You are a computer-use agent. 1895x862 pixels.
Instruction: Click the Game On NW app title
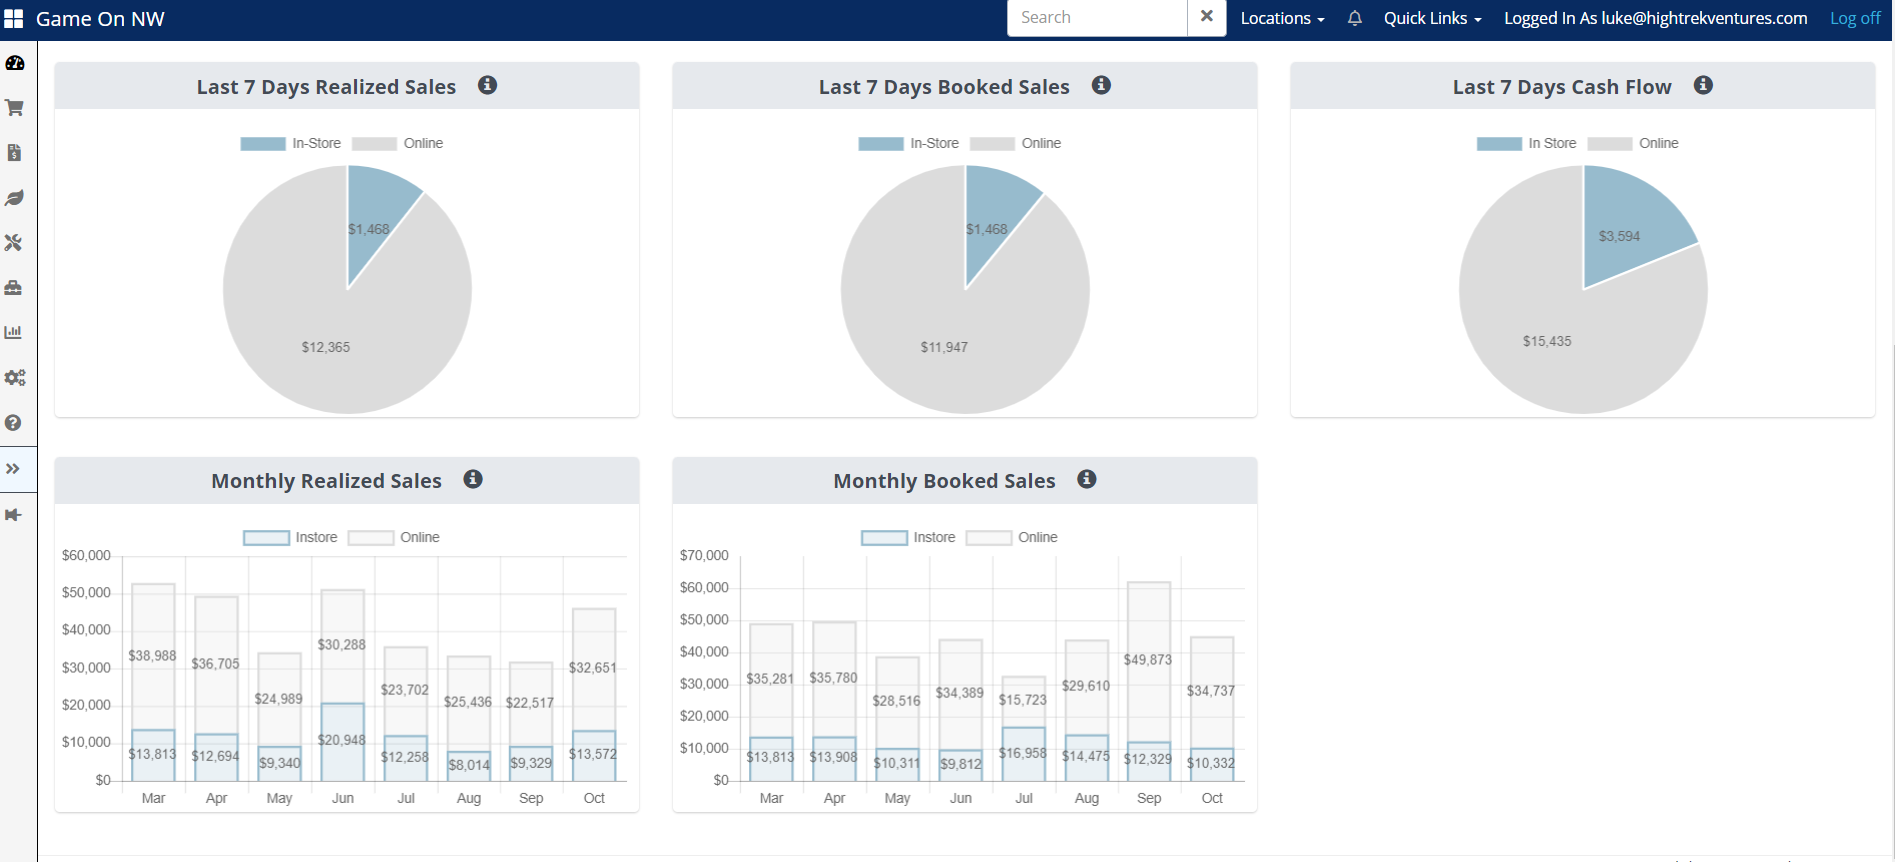pyautogui.click(x=100, y=19)
